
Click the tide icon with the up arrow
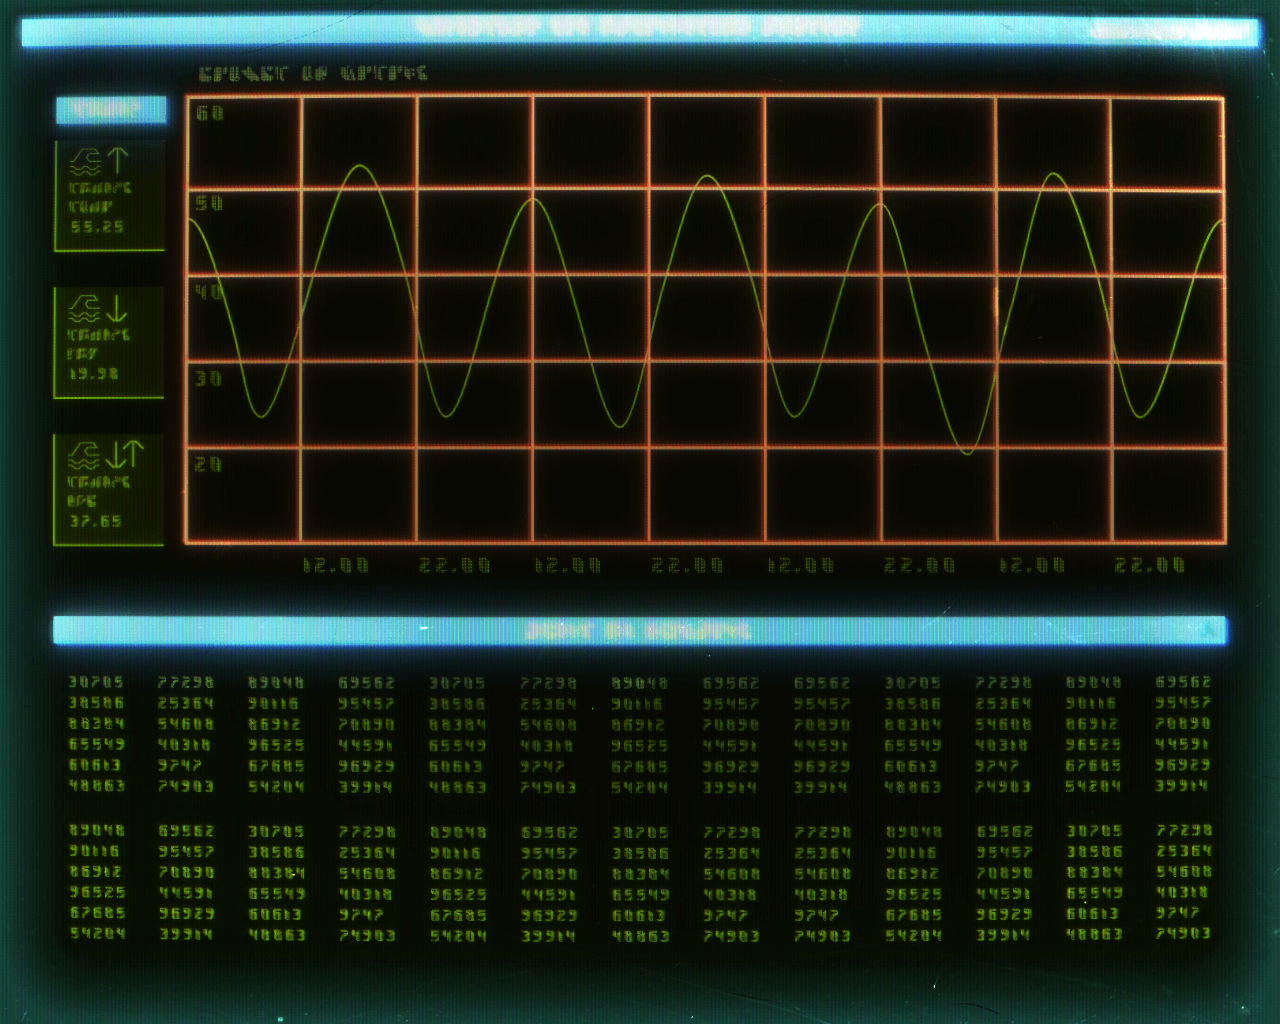(x=99, y=160)
